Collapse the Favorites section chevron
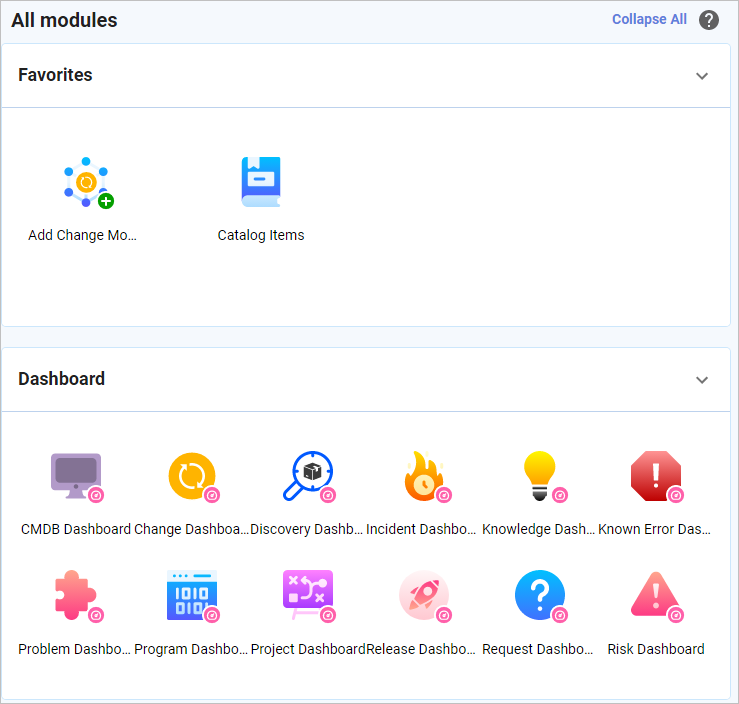The image size is (739, 704). pos(702,76)
